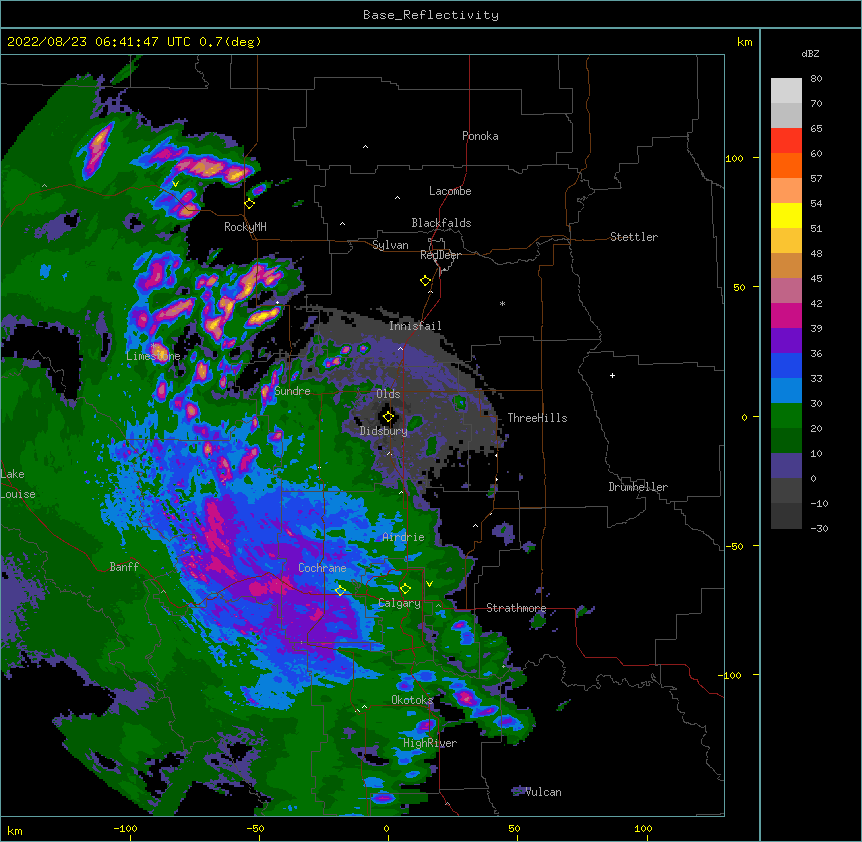862x842 pixels.
Task: Click the Sundre city label
Action: point(292,391)
